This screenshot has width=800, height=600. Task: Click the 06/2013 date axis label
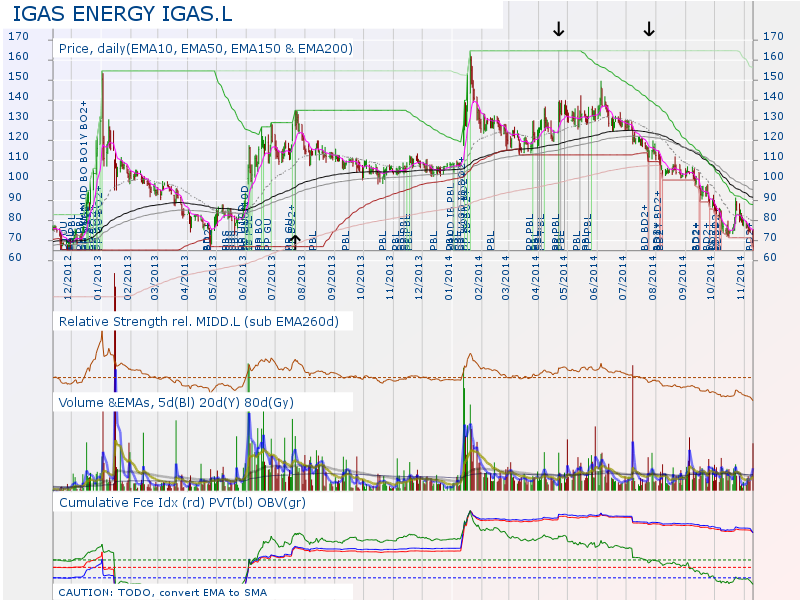coord(242,278)
